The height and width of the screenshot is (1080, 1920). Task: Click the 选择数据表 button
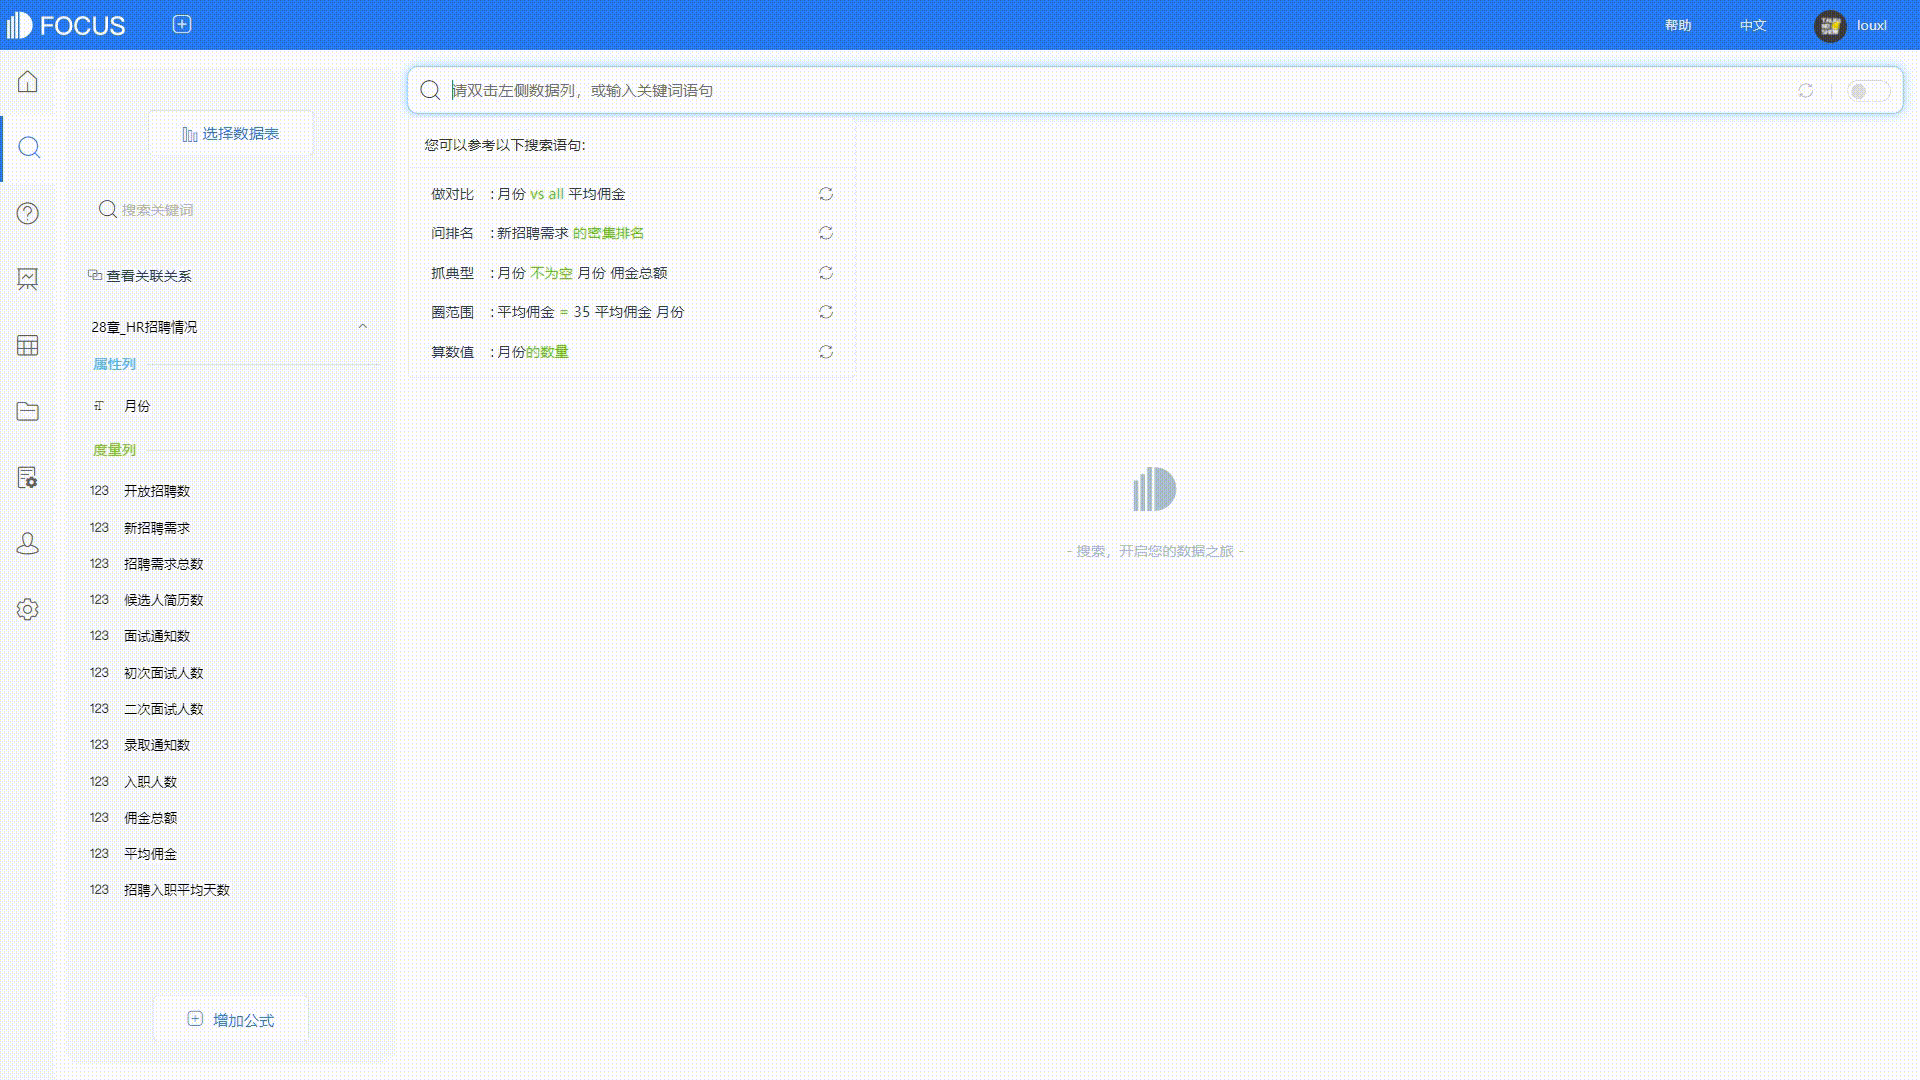(x=231, y=134)
